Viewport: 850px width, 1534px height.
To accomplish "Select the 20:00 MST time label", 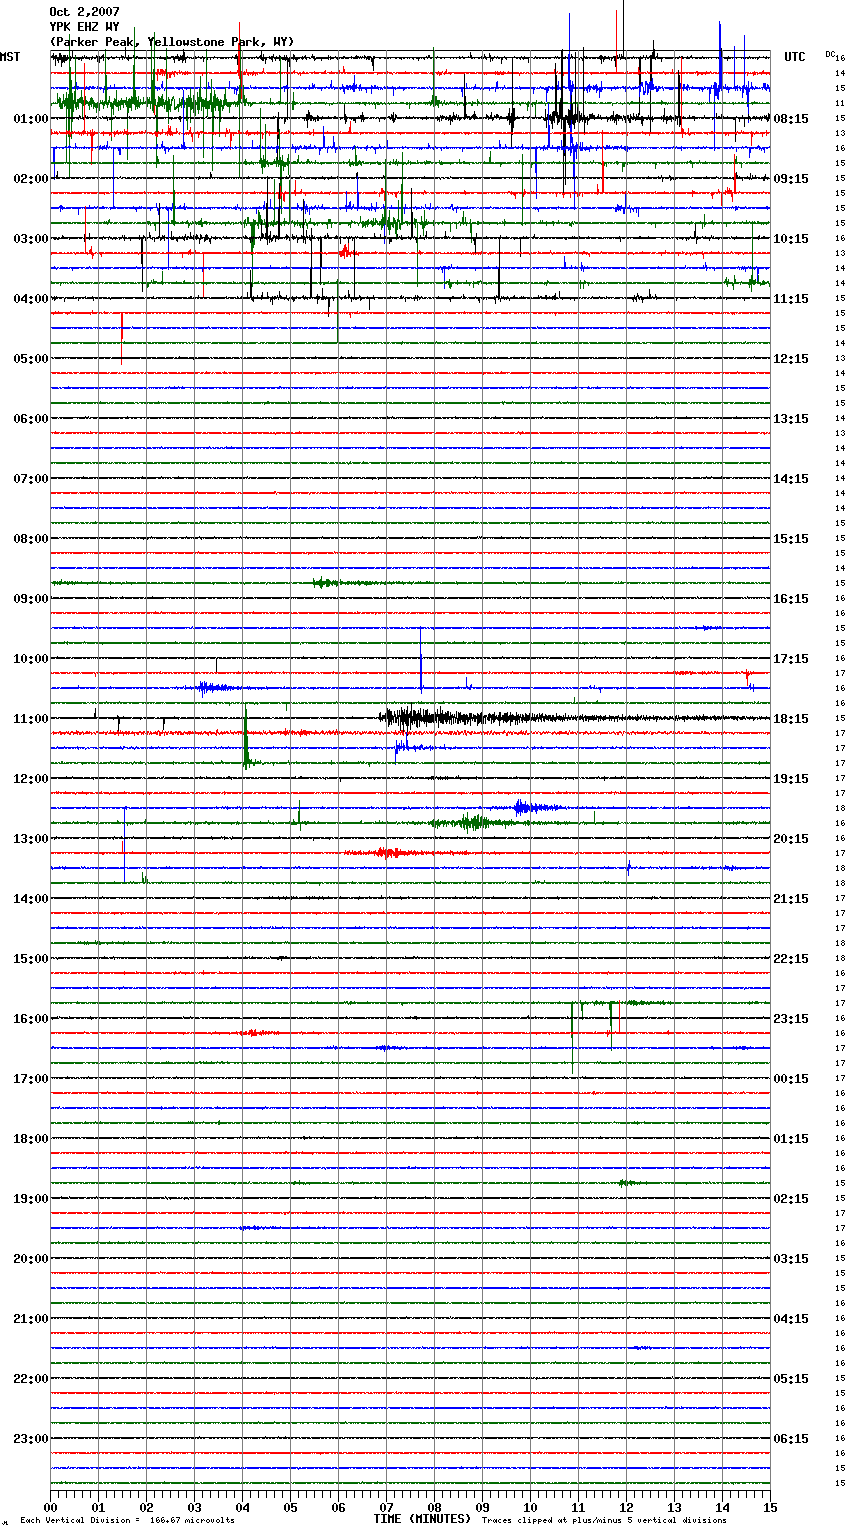I will click(31, 1259).
